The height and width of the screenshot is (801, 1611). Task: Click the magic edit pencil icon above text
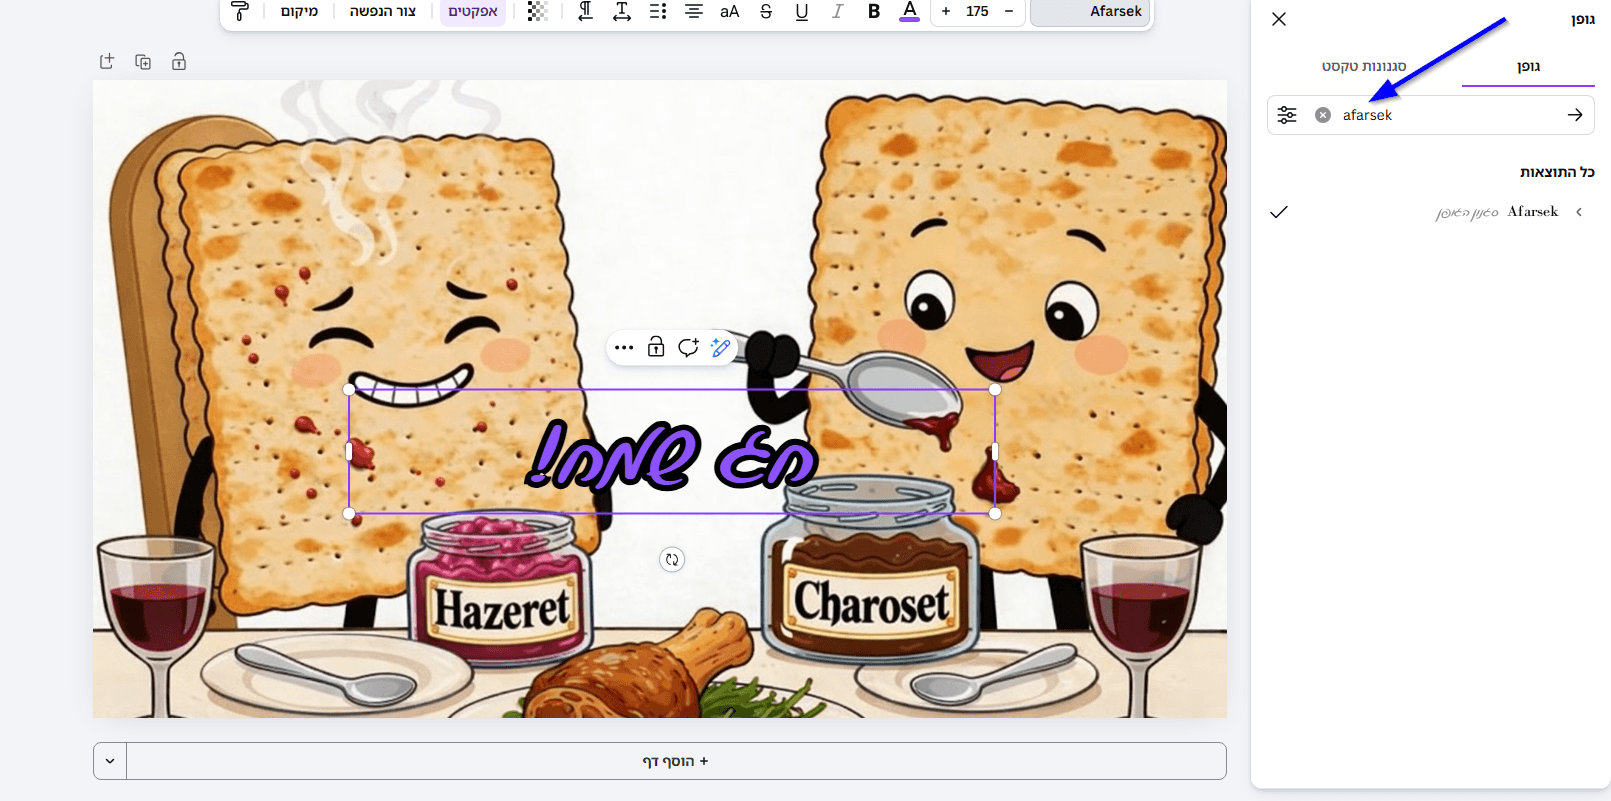coord(720,348)
